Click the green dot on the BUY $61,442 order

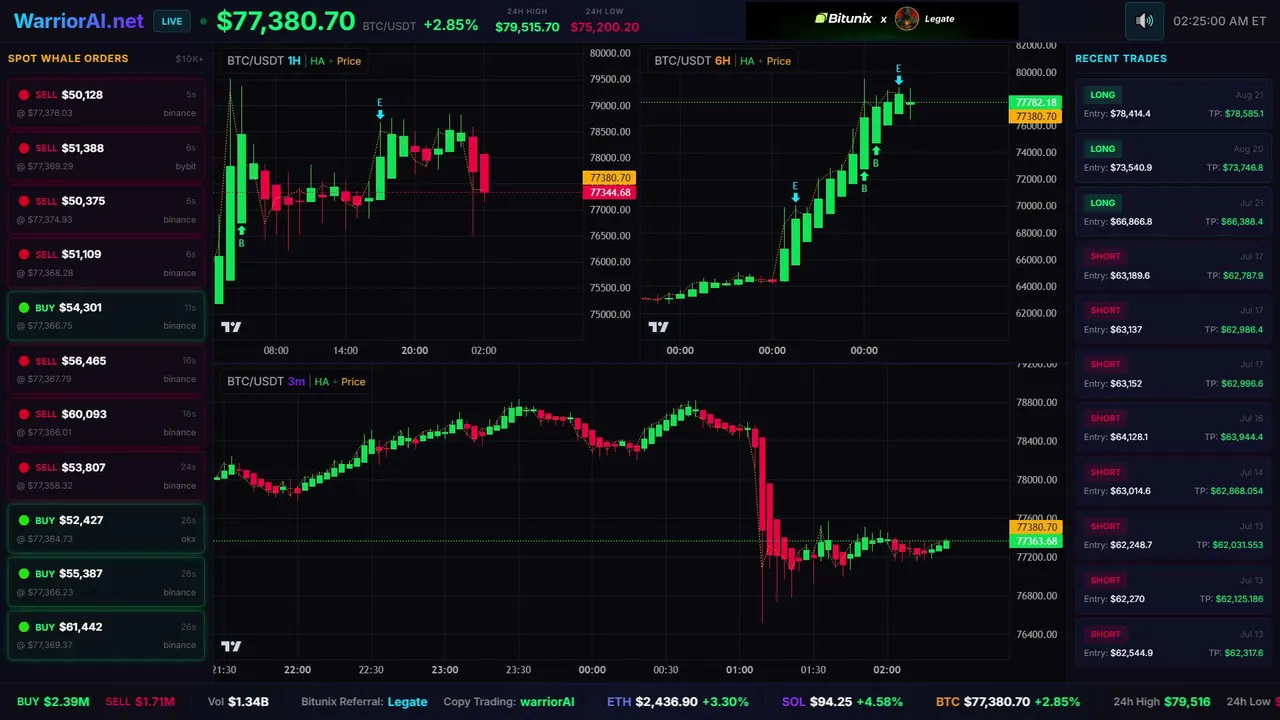[24, 627]
